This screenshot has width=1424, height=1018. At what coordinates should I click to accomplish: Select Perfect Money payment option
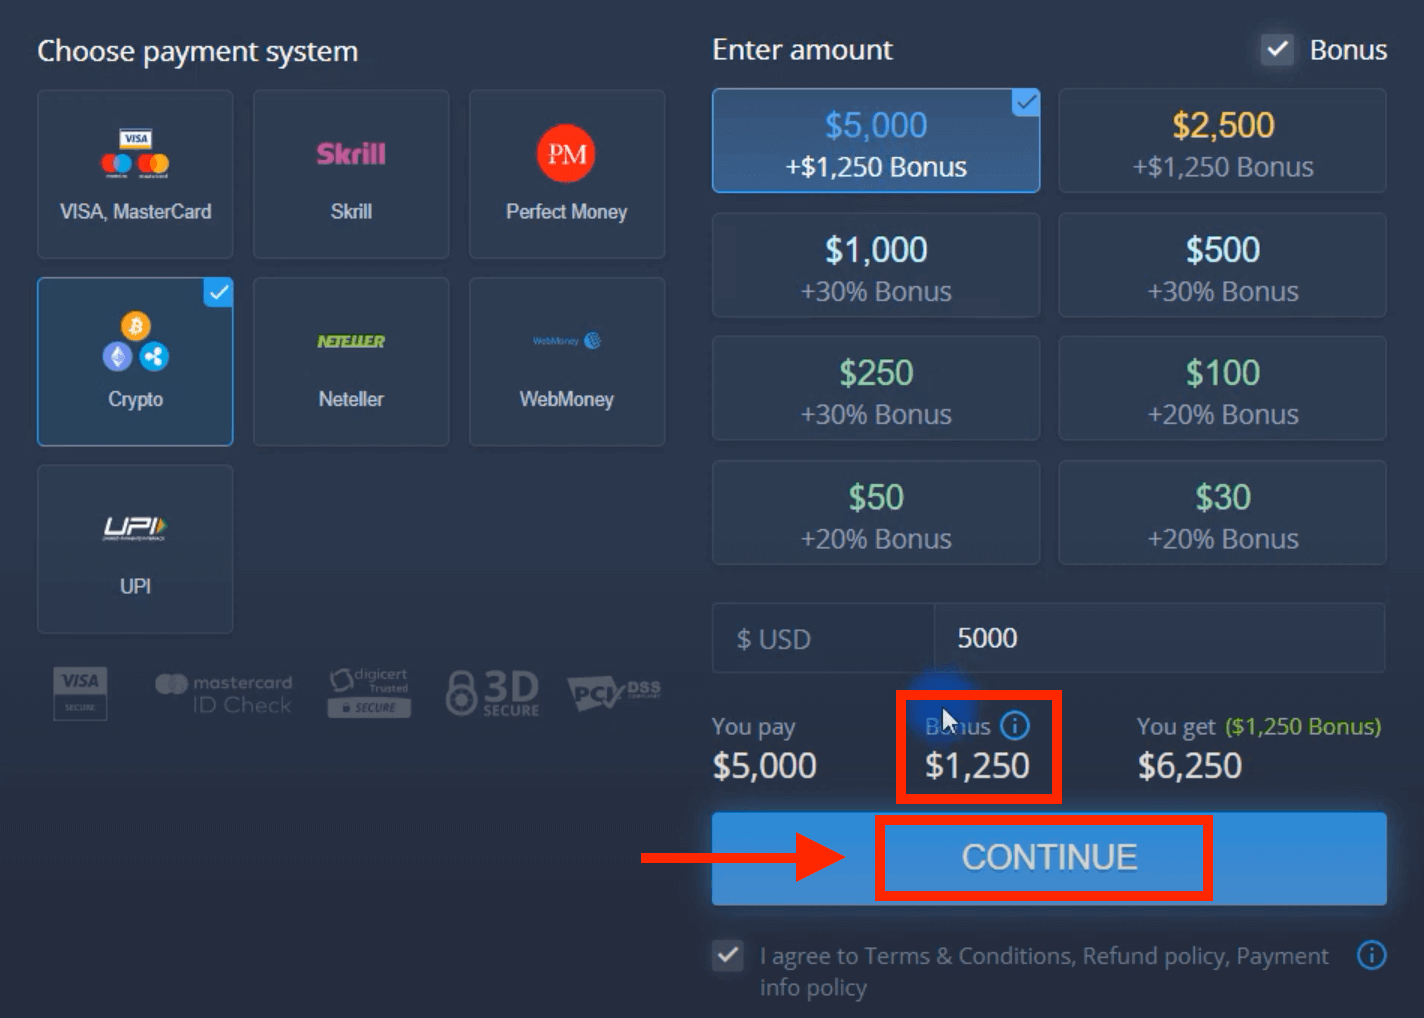(566, 174)
